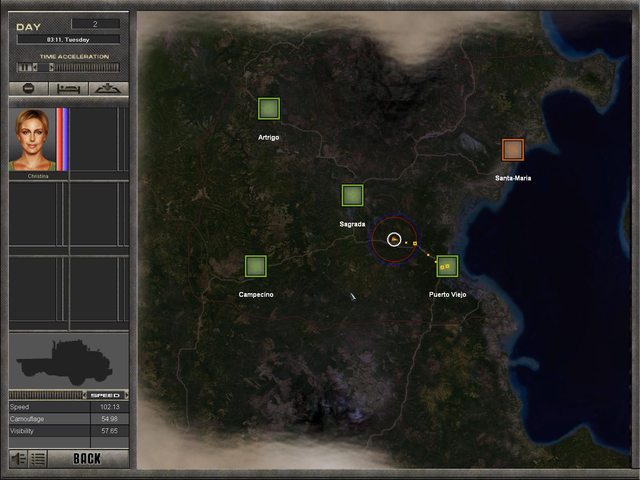
Task: Select the Puerto Viejo town square
Action: (x=447, y=266)
